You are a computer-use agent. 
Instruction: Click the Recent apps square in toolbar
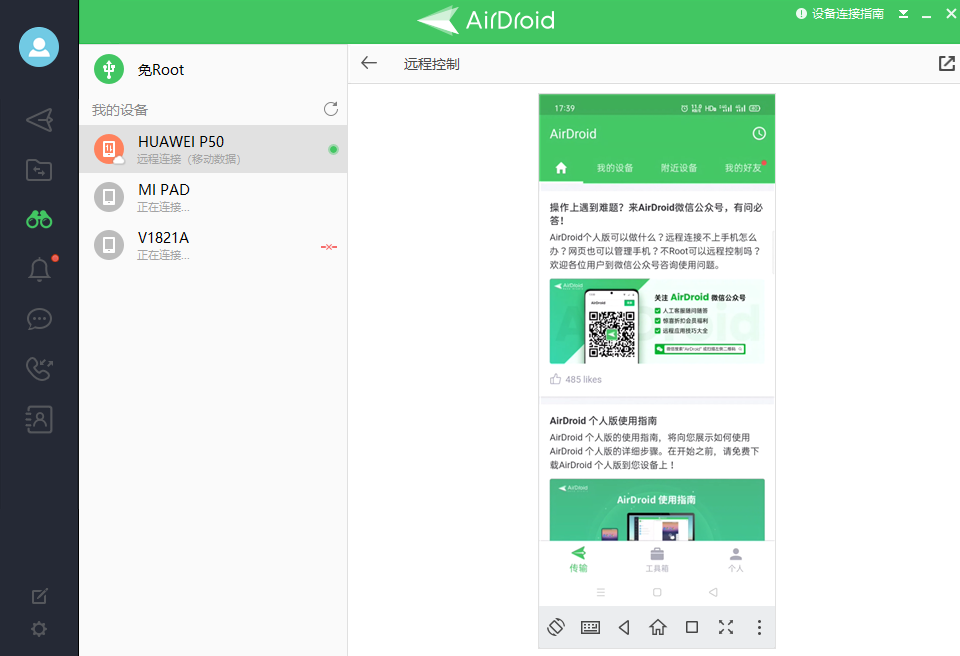[x=692, y=627]
